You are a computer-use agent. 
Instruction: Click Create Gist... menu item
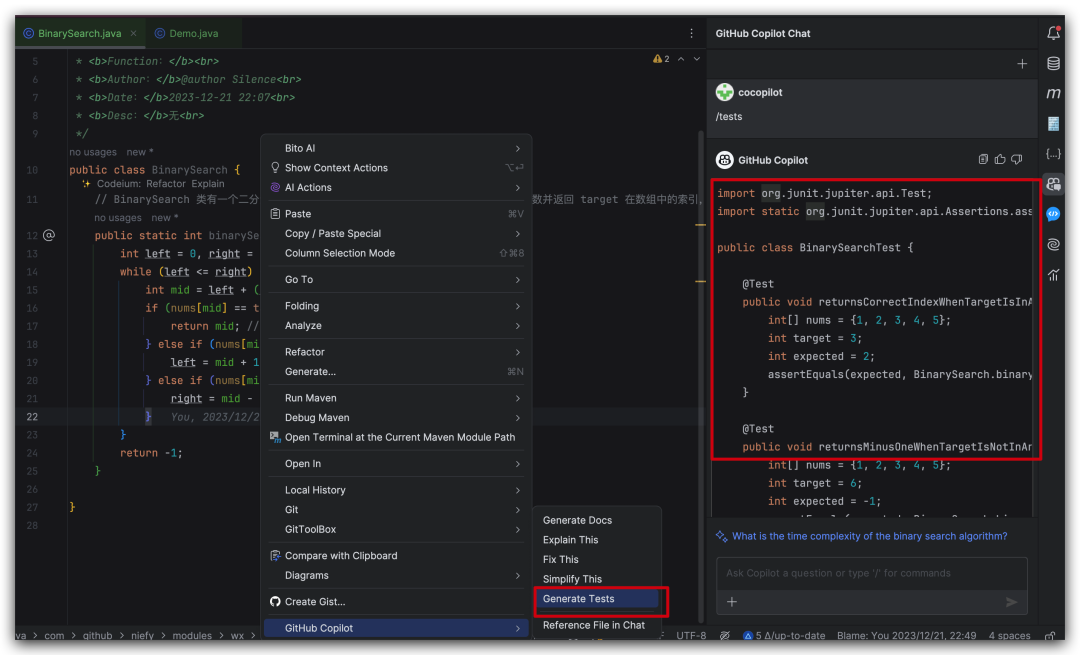[x=397, y=602]
